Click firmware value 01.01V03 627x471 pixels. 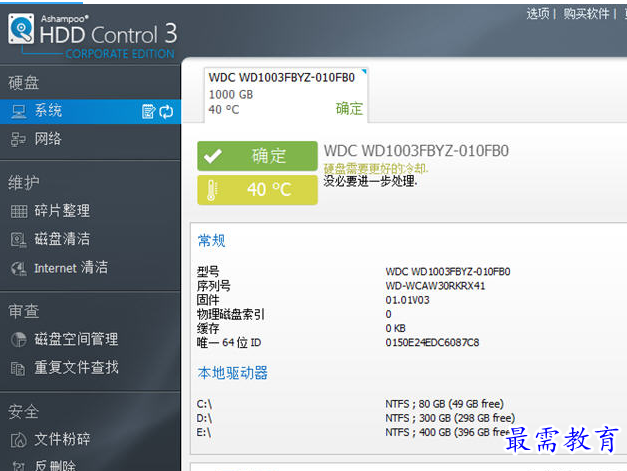[x=407, y=300]
